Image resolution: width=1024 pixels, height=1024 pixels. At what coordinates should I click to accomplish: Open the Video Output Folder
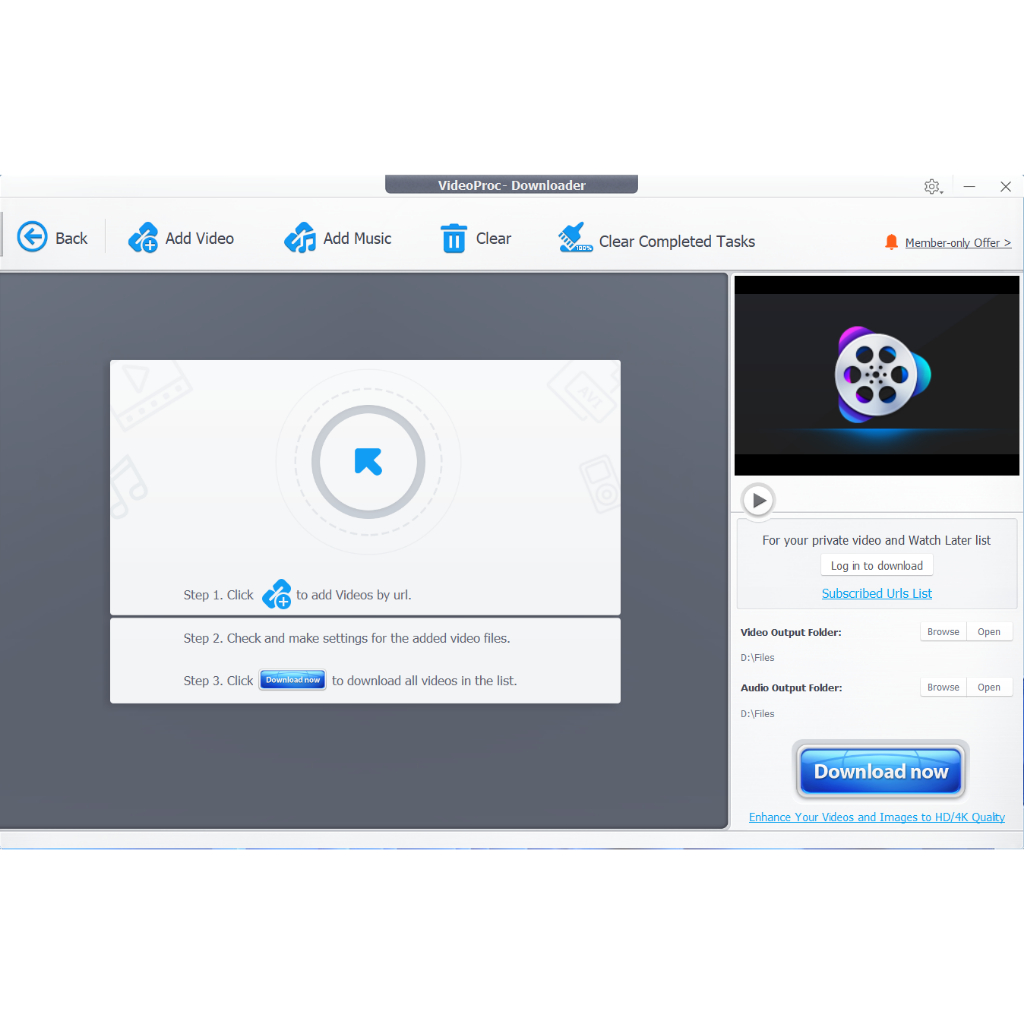989,632
